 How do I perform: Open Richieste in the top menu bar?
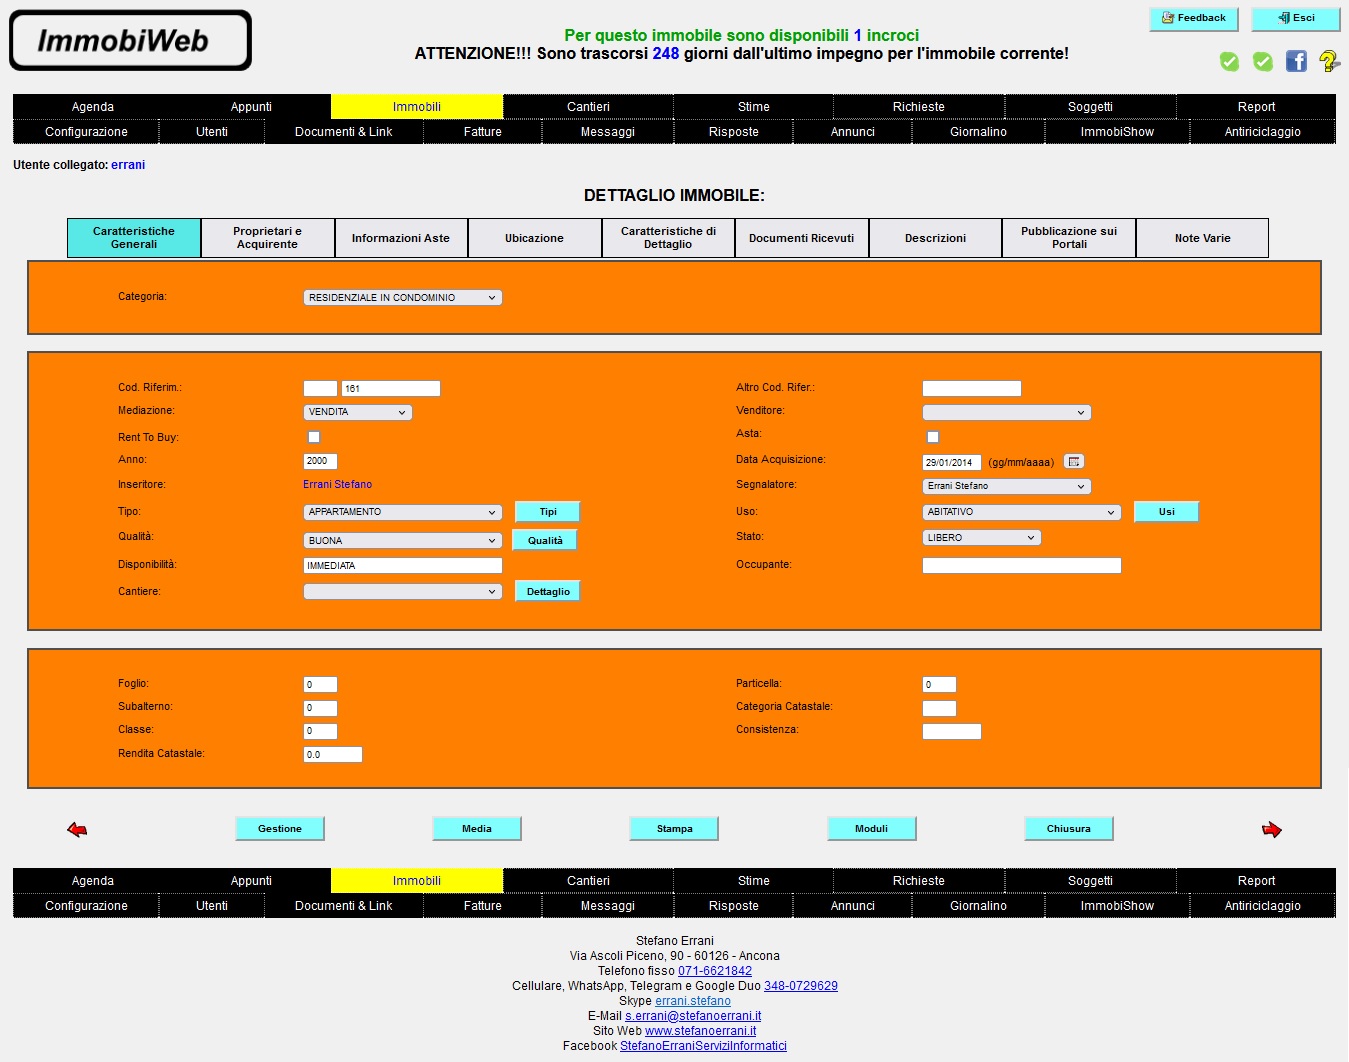(918, 107)
